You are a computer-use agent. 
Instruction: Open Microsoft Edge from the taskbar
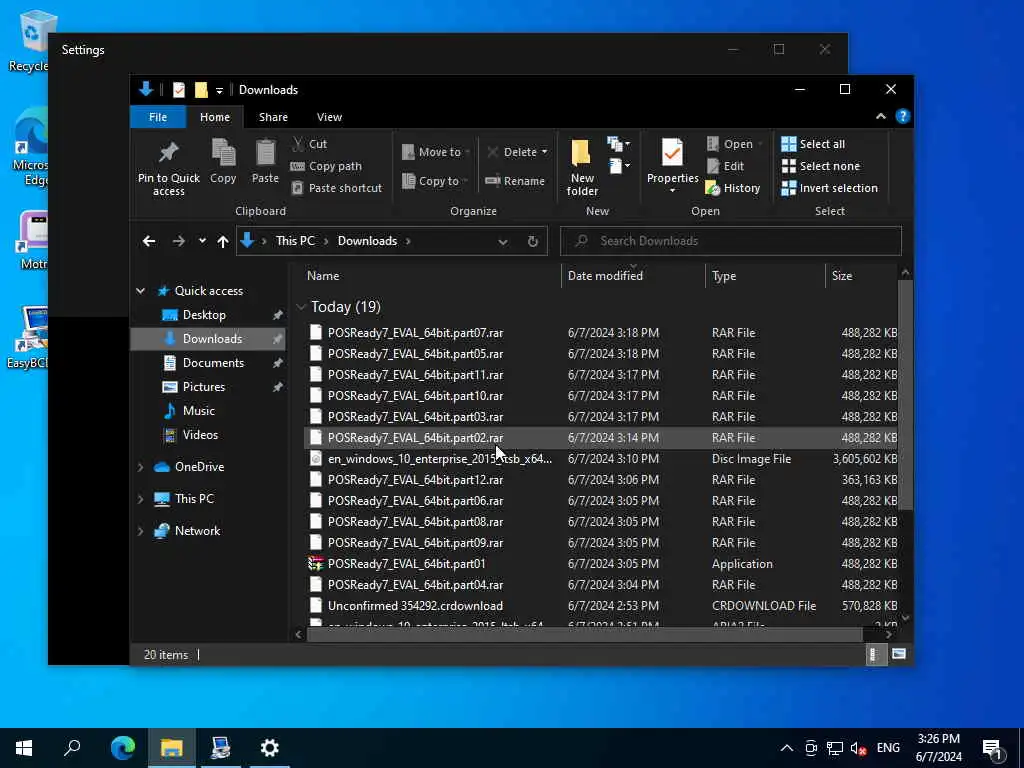(x=123, y=748)
